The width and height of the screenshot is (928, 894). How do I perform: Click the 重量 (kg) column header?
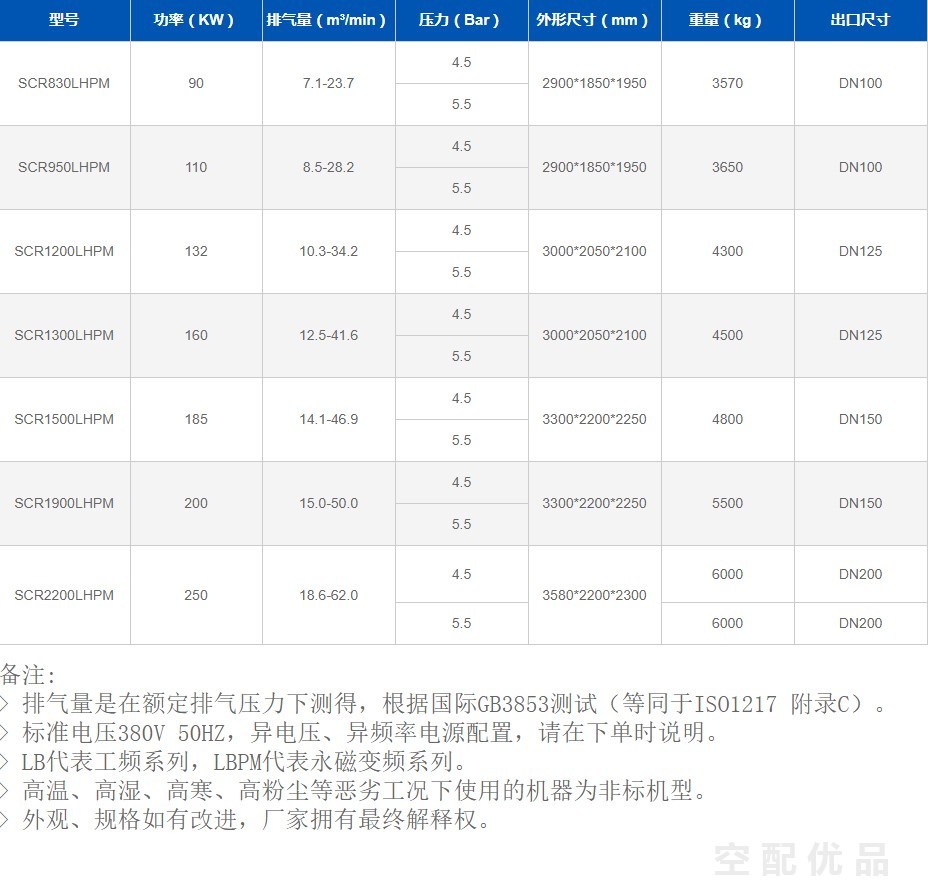click(x=727, y=20)
